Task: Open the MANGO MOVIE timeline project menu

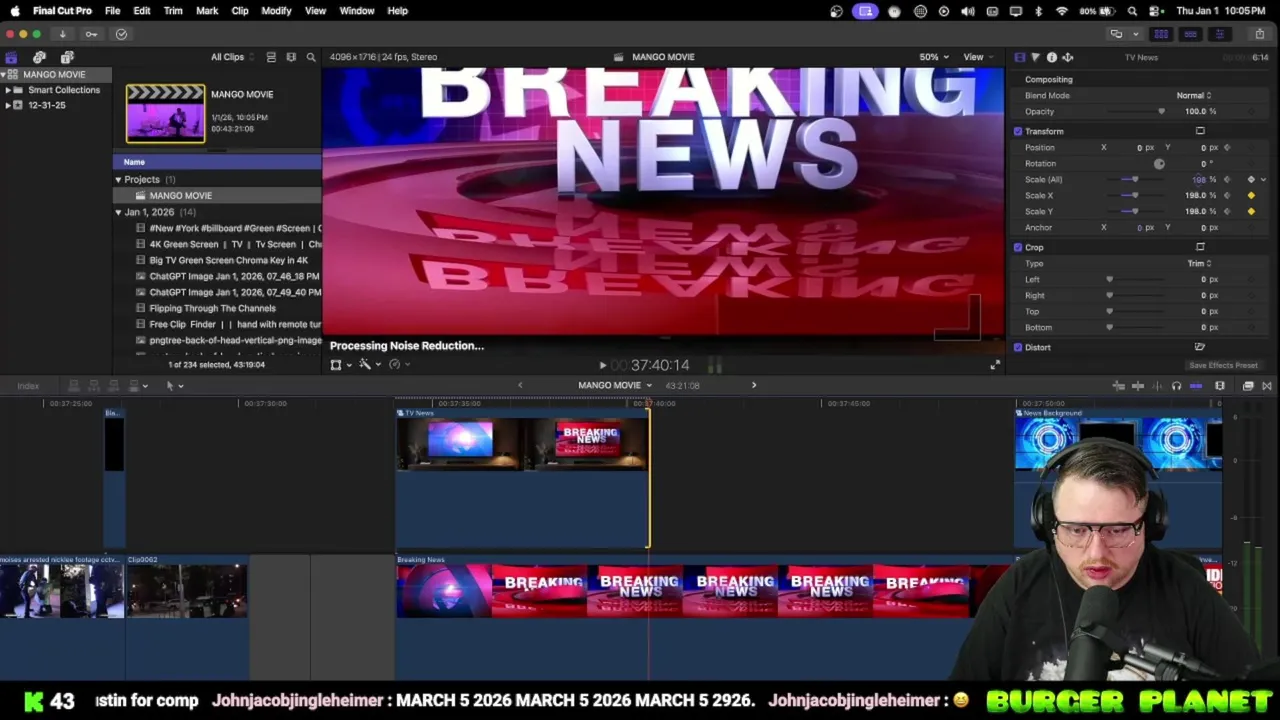Action: point(614,386)
